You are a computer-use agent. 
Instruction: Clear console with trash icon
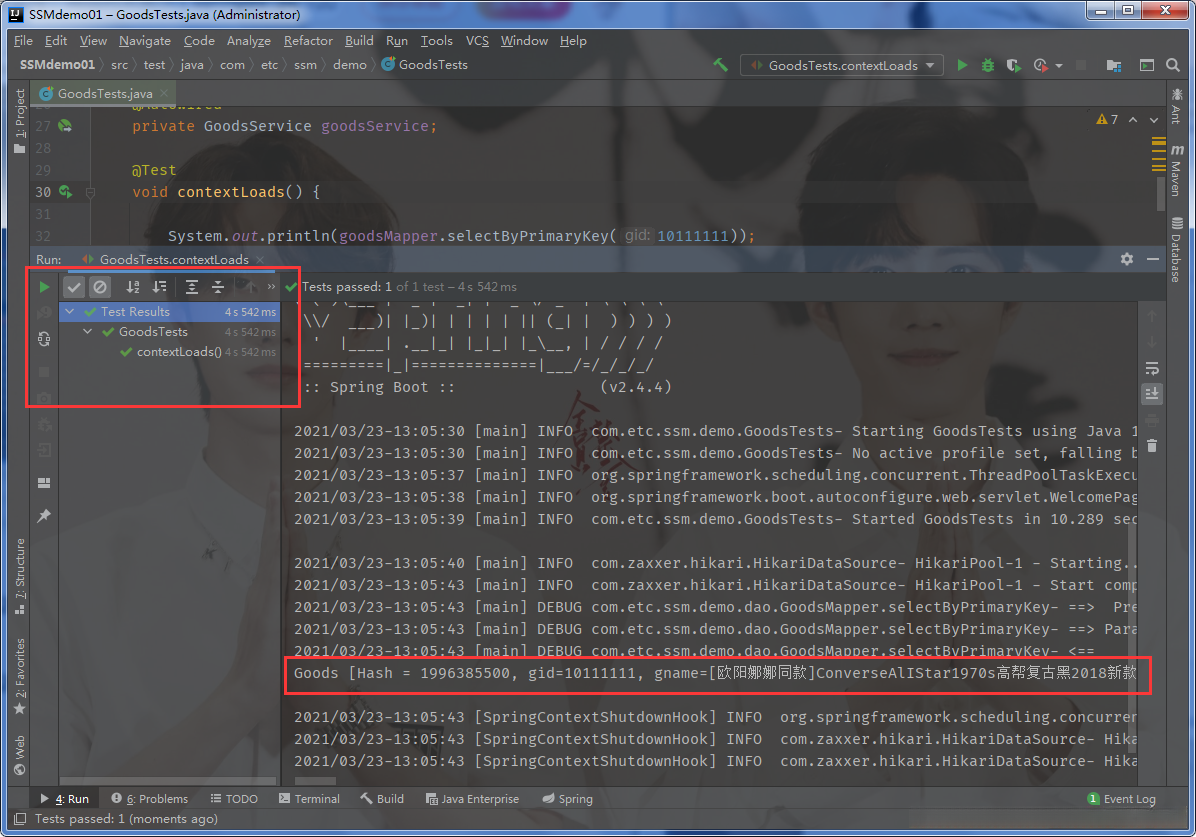coord(1152,446)
